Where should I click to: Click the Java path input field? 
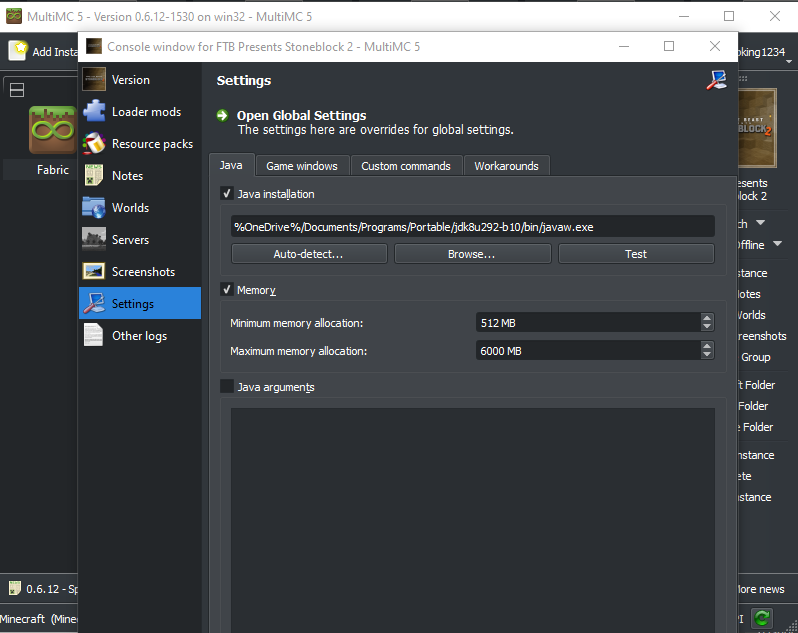pyautogui.click(x=473, y=226)
